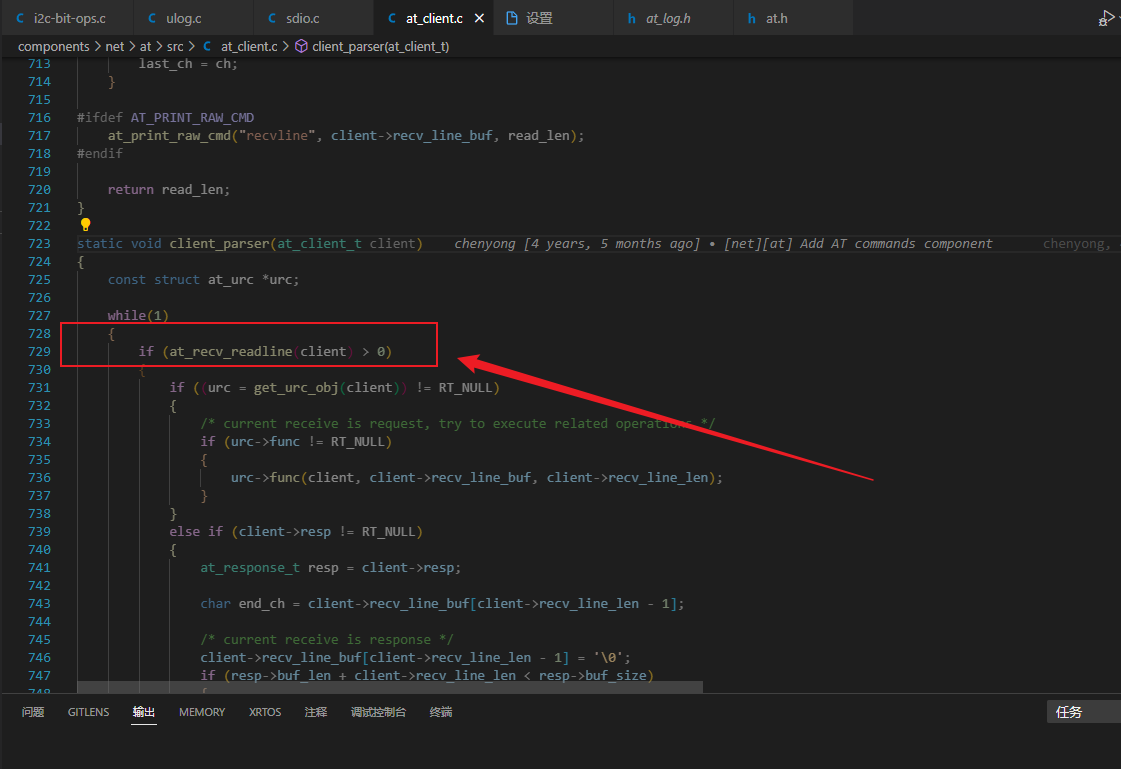Open the 任务 output channel dropdown
This screenshot has height=769, width=1121.
point(1083,712)
